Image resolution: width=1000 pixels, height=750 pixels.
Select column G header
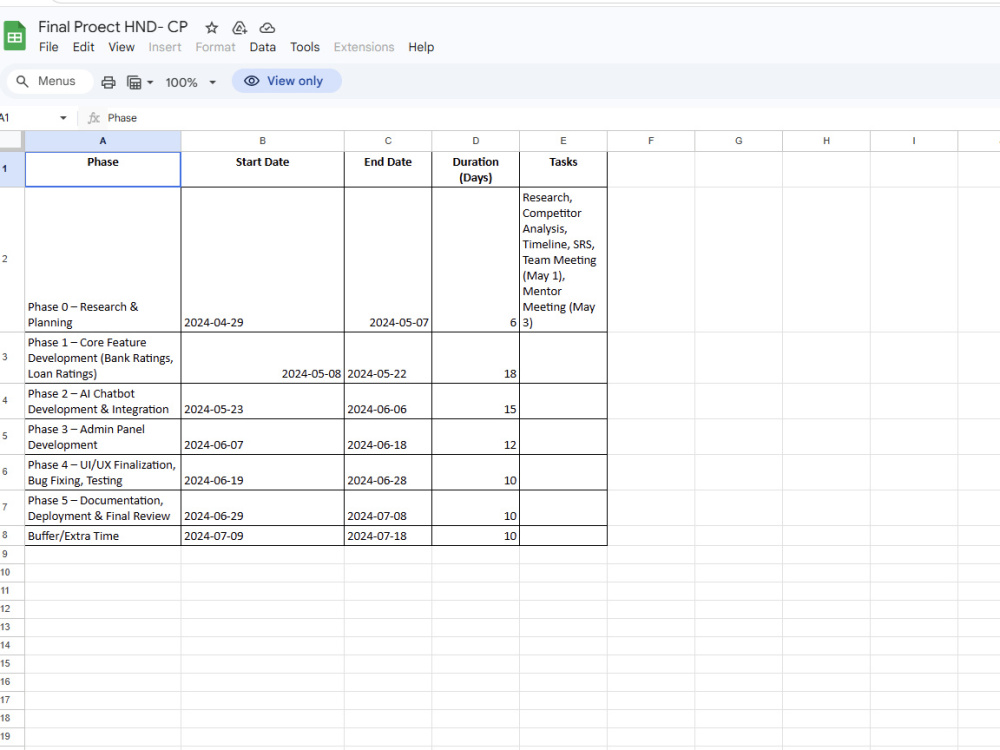coord(739,141)
